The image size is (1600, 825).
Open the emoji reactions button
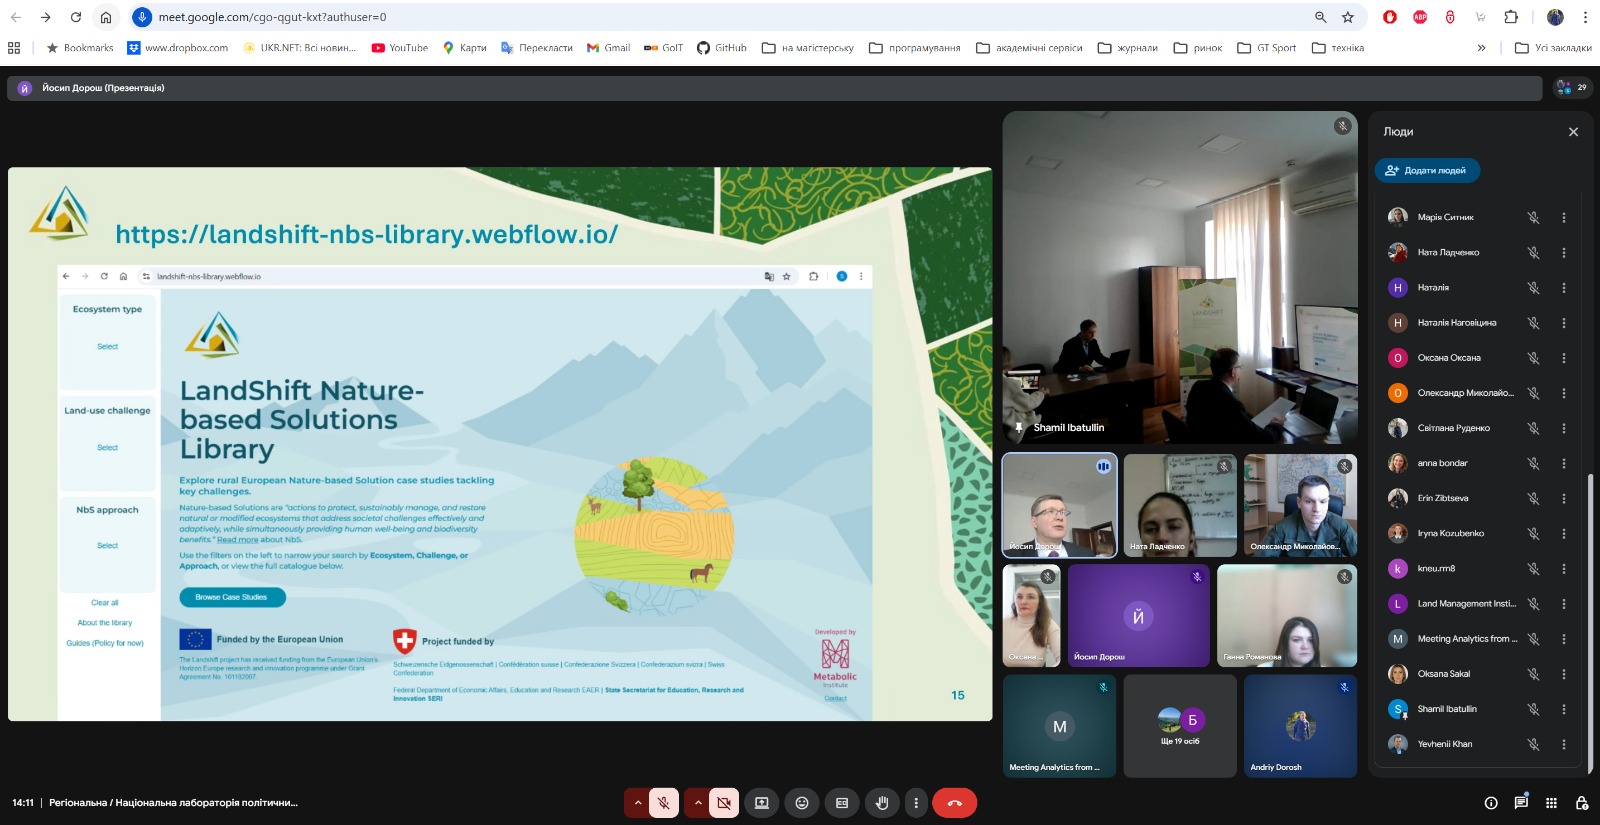[x=802, y=803]
